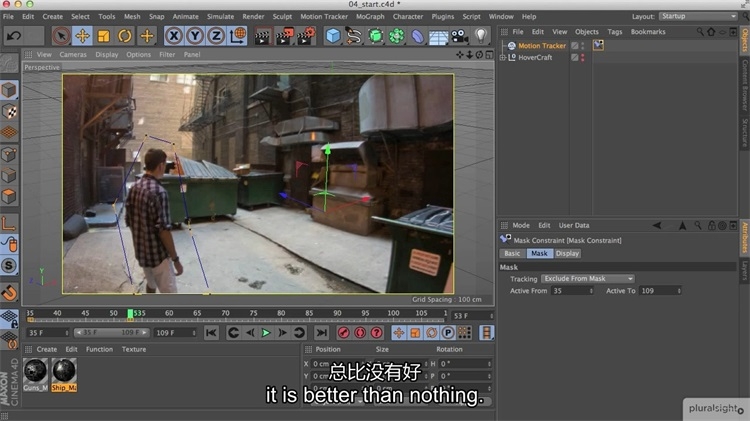Click attribute manager lock icon

[x=712, y=225]
